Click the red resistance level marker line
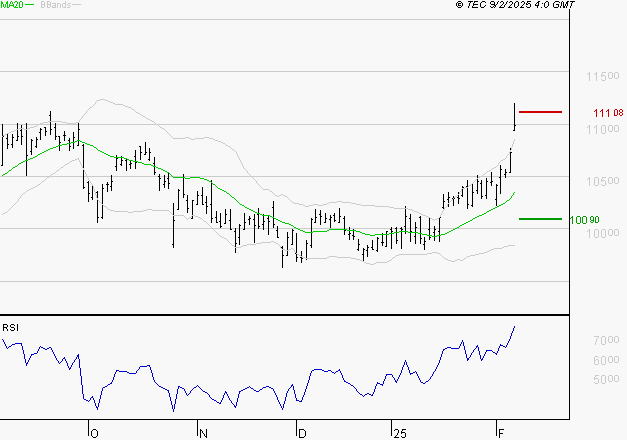Image resolution: width=627 pixels, height=440 pixels. point(540,112)
